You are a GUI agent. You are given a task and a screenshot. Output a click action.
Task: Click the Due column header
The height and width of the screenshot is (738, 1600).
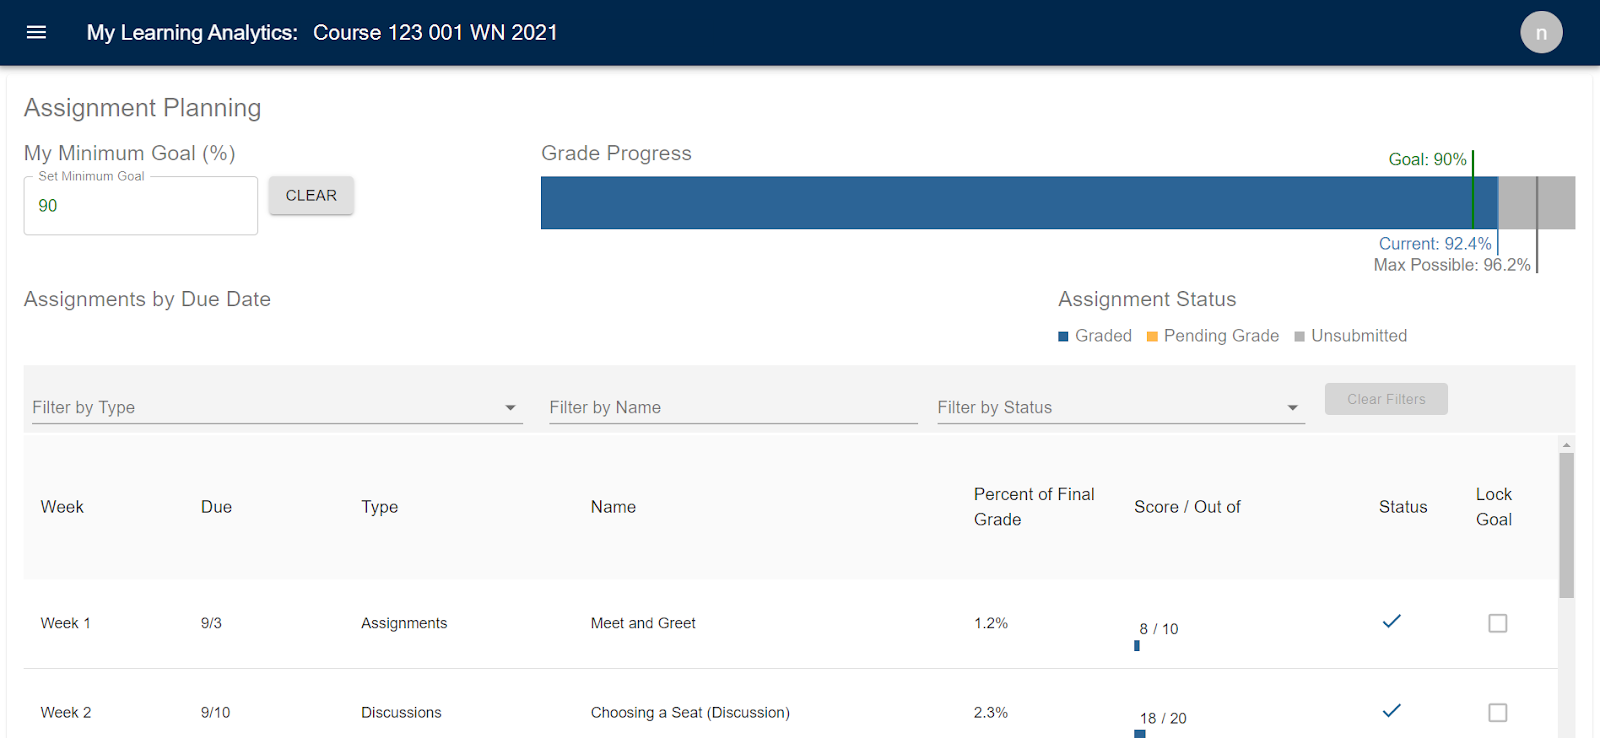click(x=216, y=507)
